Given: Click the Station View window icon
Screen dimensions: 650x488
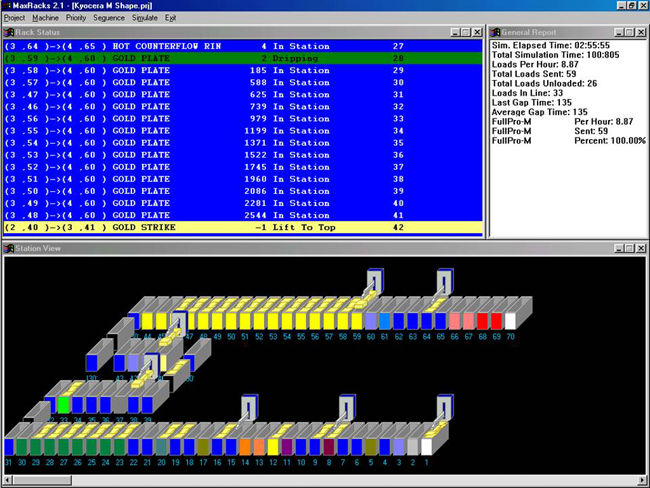Looking at the screenshot, I should 9,248.
